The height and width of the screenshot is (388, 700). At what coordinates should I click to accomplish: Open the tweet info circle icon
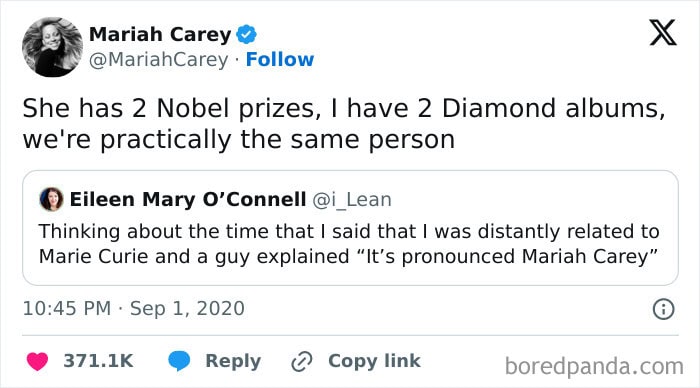pos(663,309)
